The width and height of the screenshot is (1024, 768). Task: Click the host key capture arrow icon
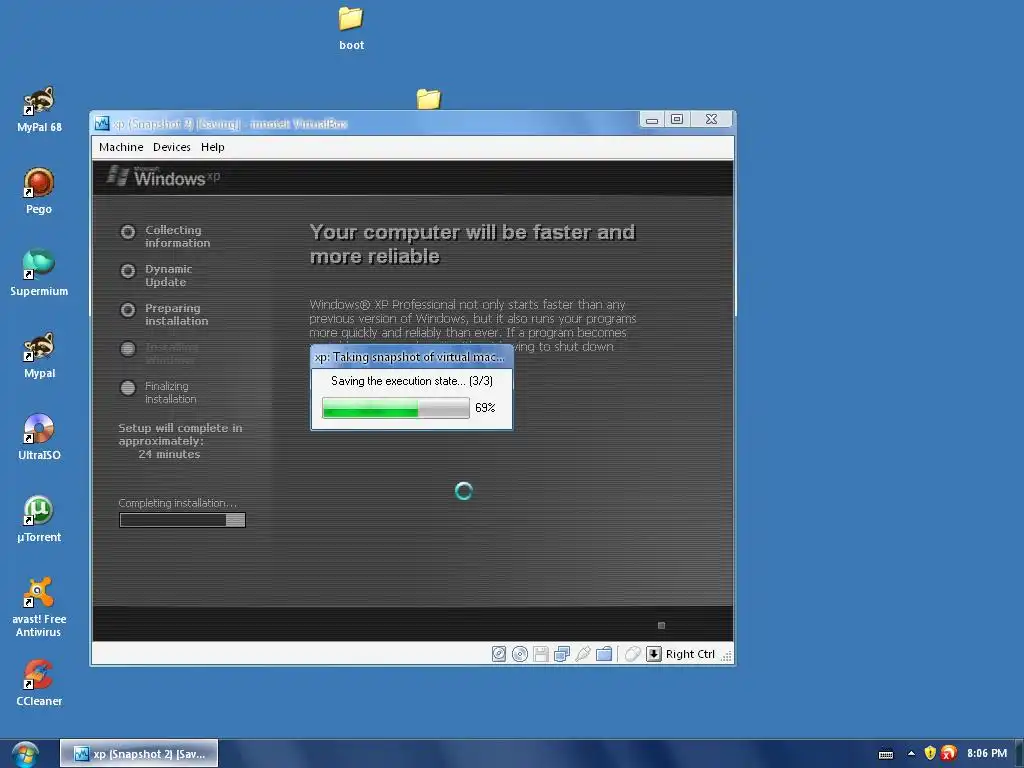654,654
